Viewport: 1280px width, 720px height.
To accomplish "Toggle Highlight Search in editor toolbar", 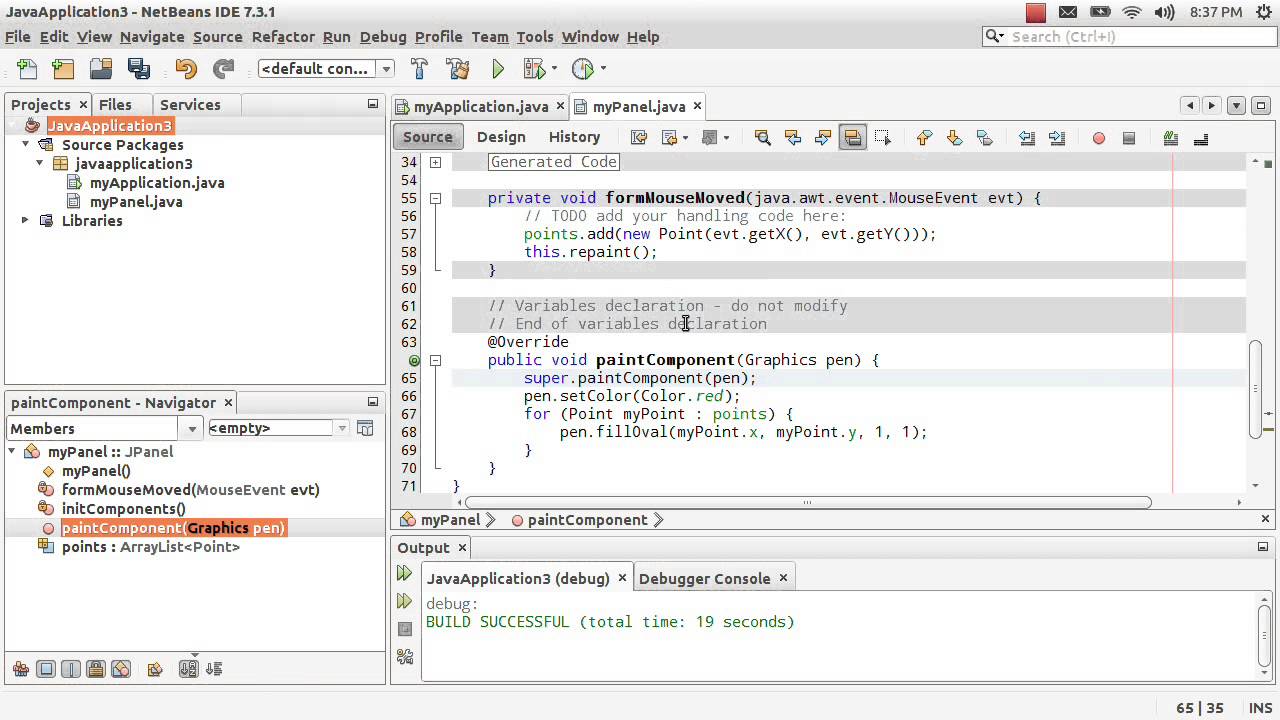I will point(853,138).
